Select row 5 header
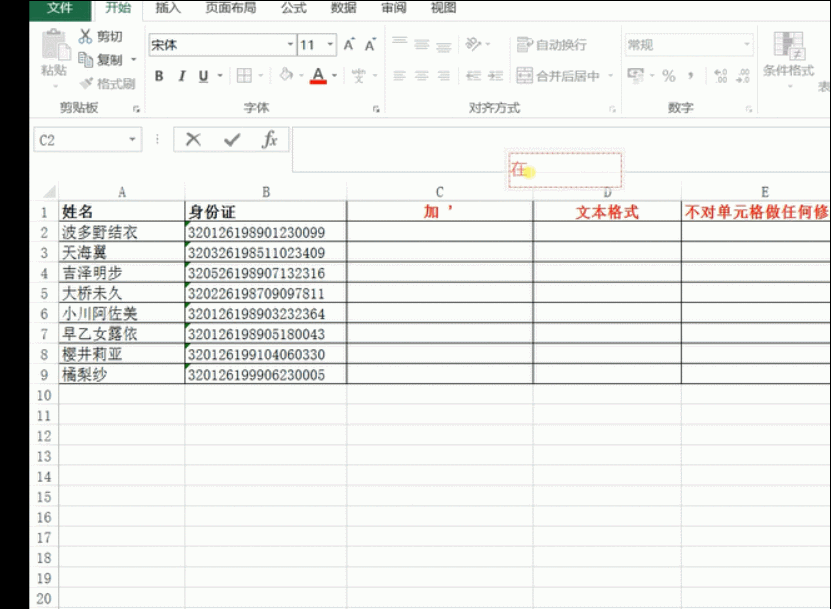831x609 pixels. click(x=45, y=294)
